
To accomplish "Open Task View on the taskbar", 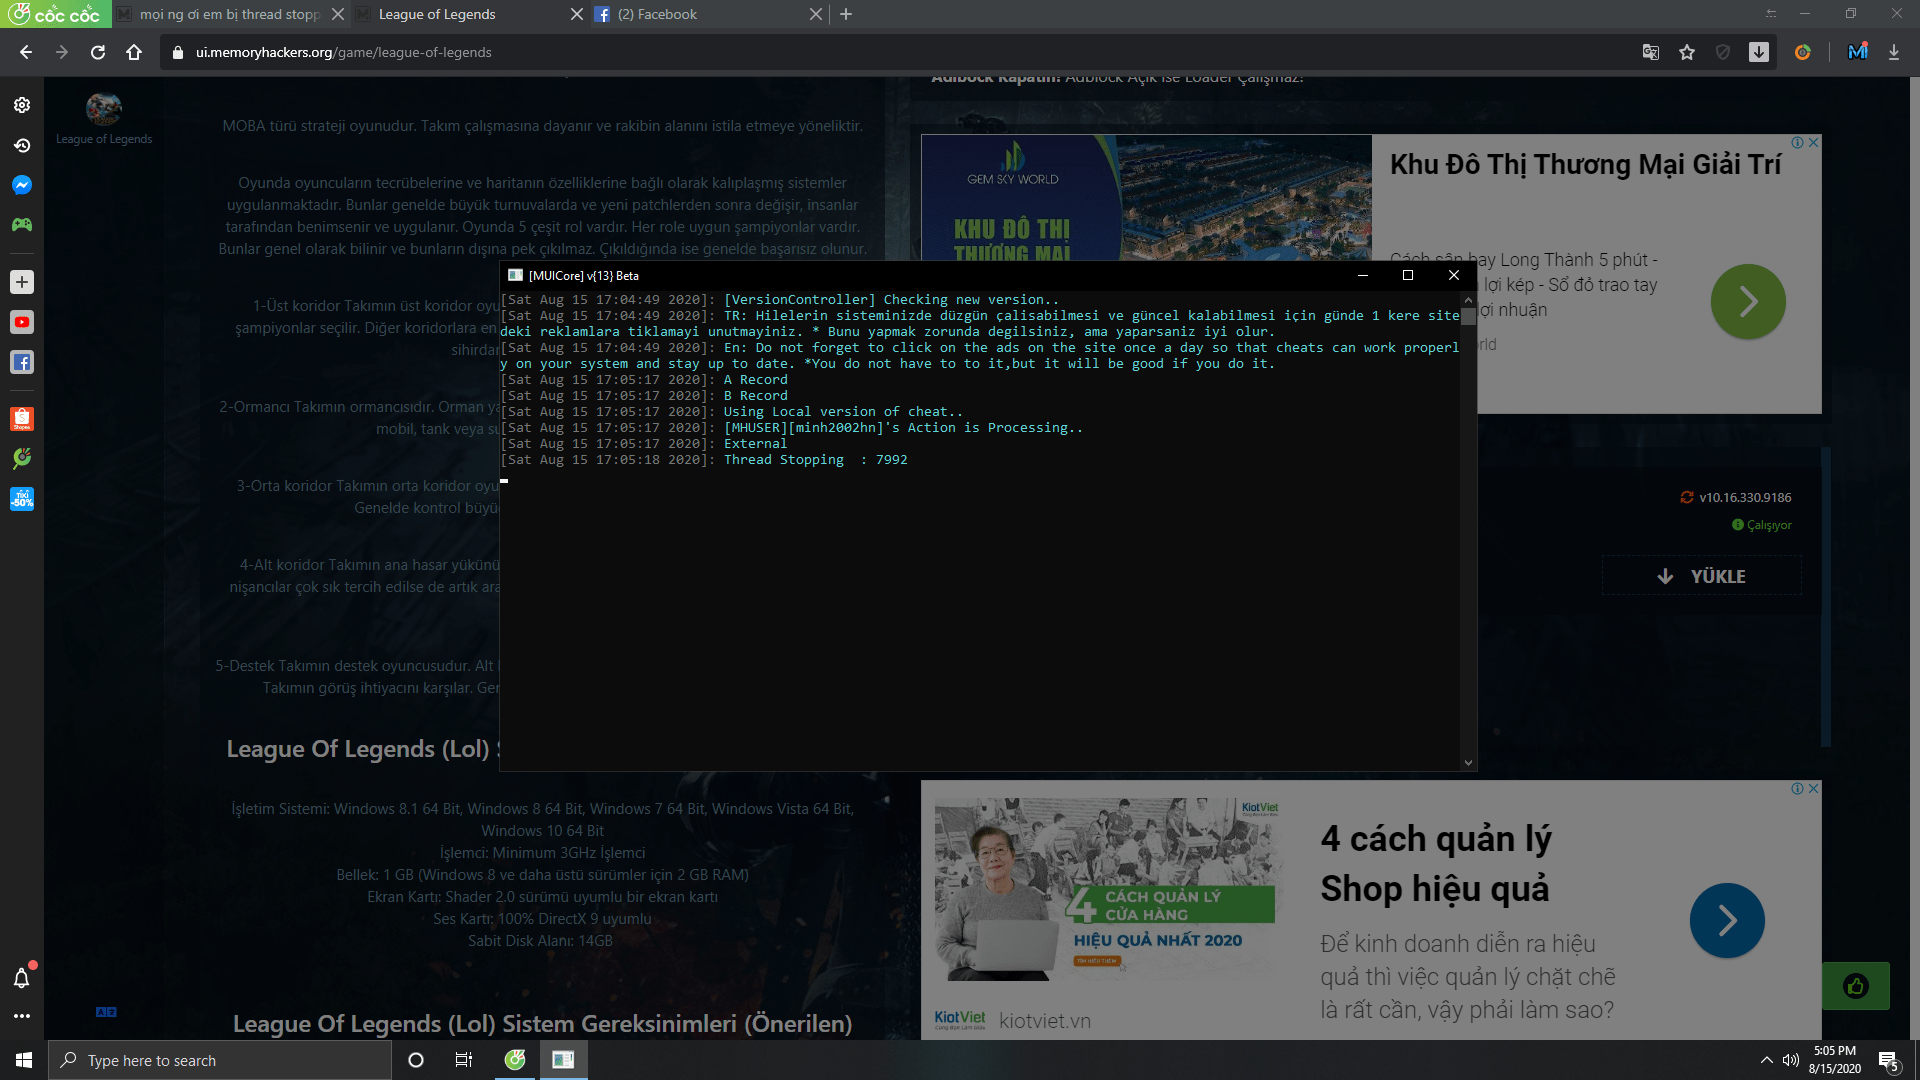I will pos(464,1060).
